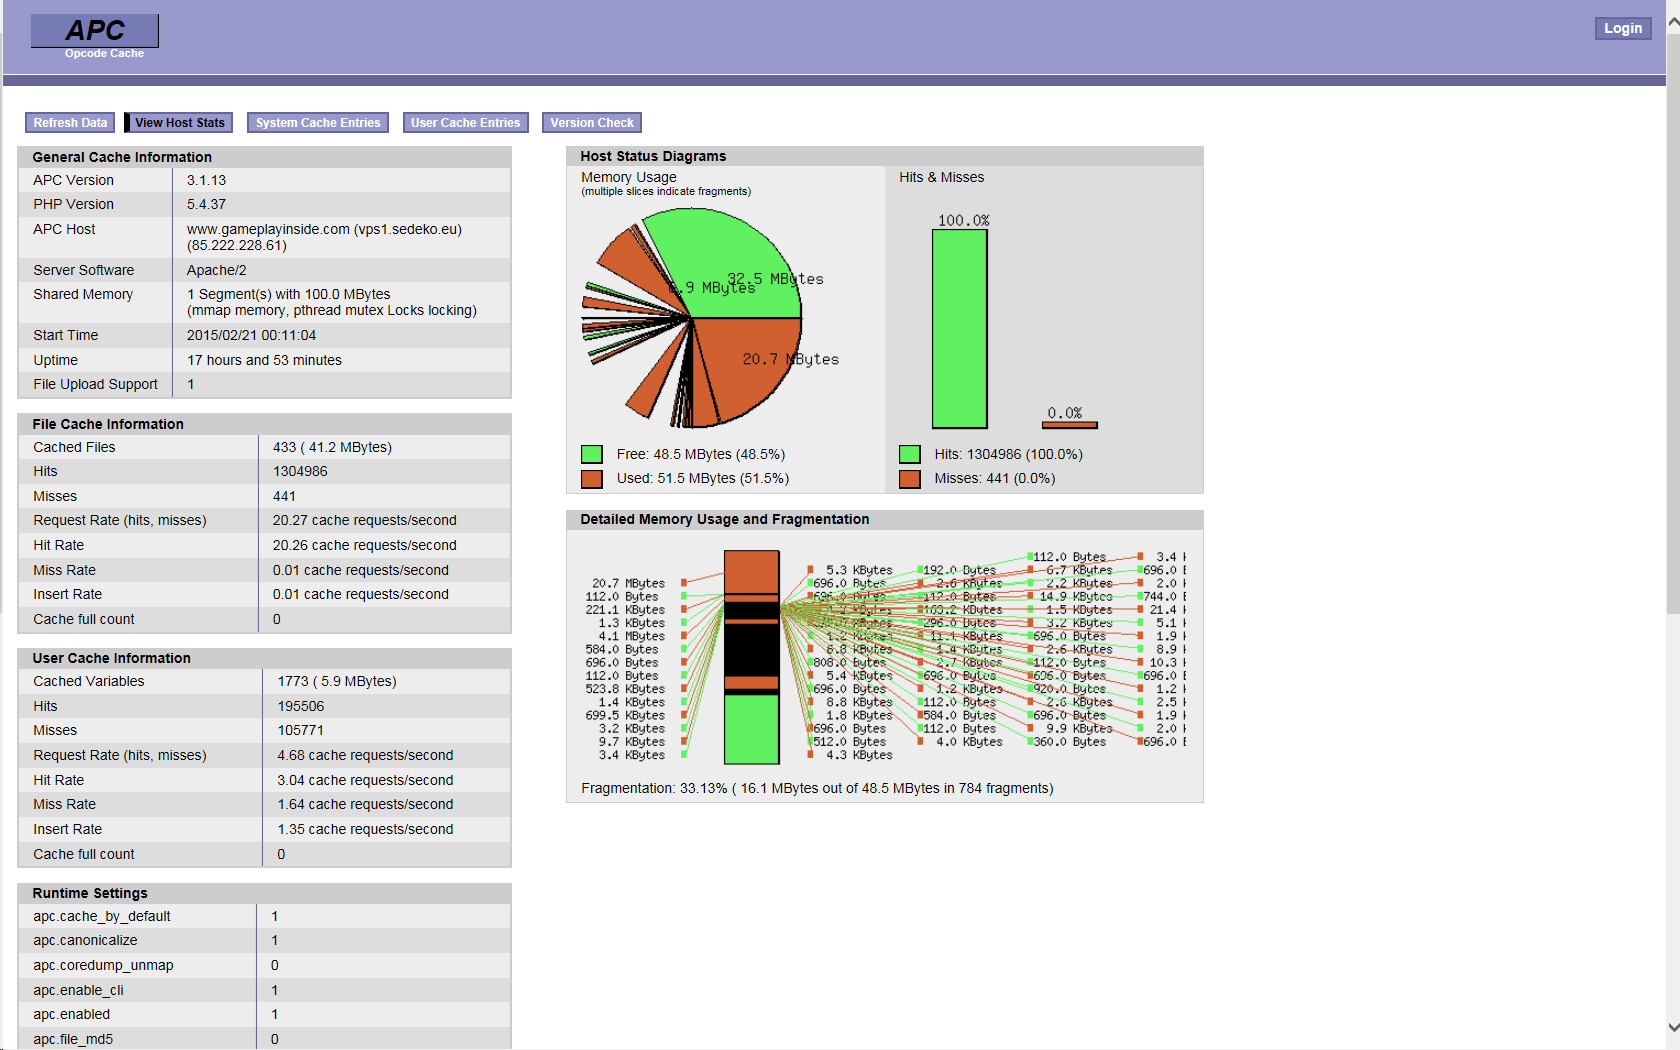This screenshot has height=1050, width=1680.
Task: Click the APC Opcode Cache logo
Action: 95,37
